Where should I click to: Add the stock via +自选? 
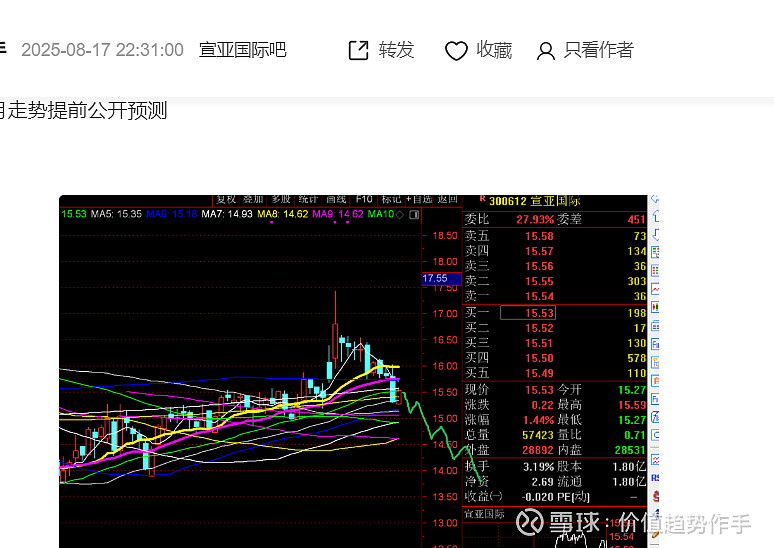(x=419, y=199)
